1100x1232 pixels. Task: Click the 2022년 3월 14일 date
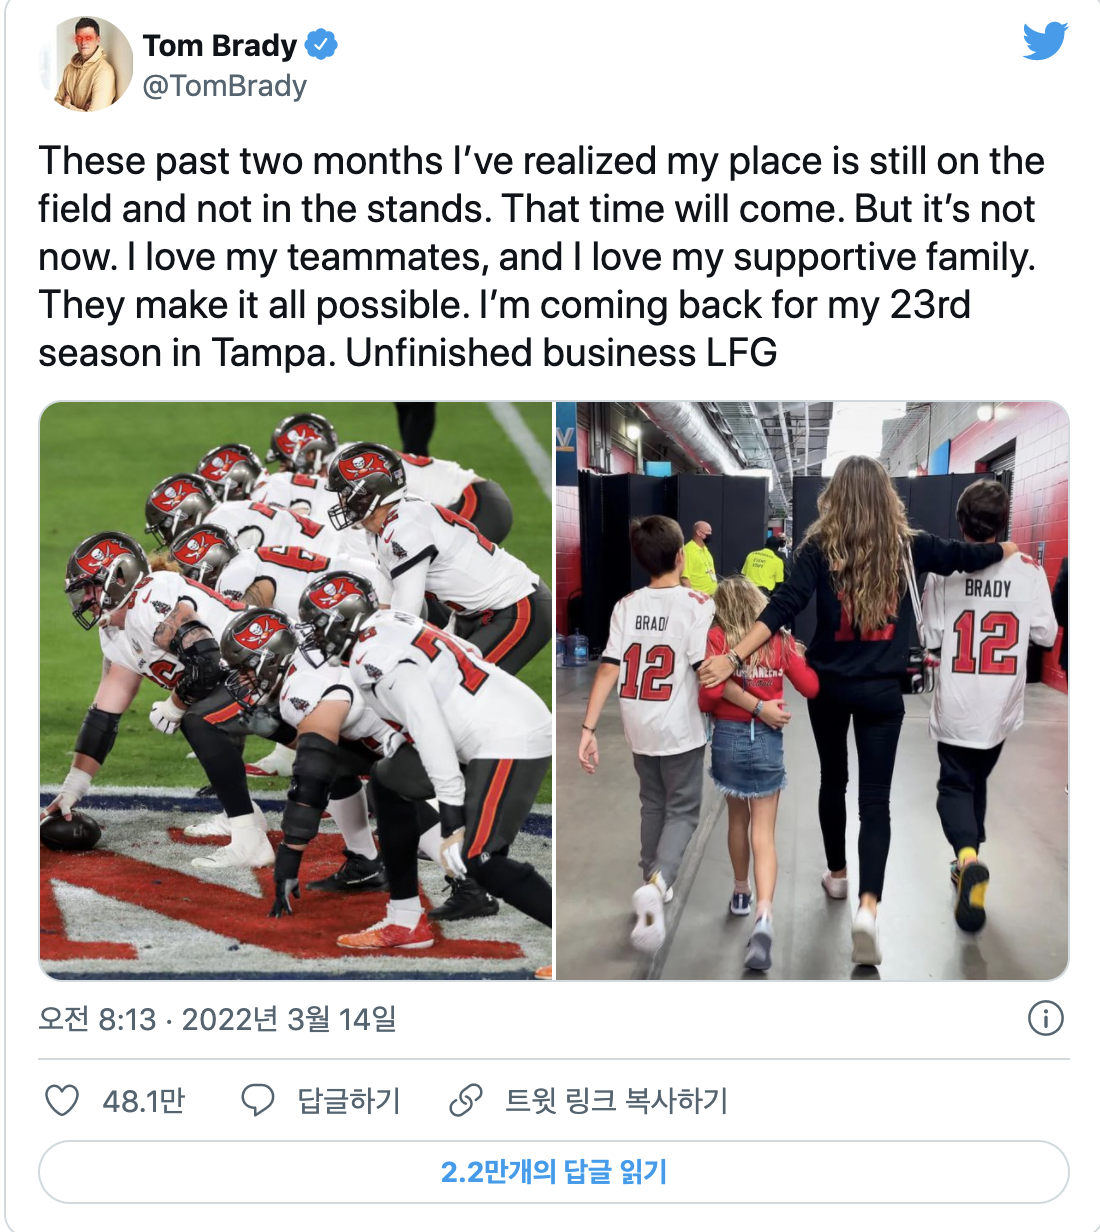289,1019
